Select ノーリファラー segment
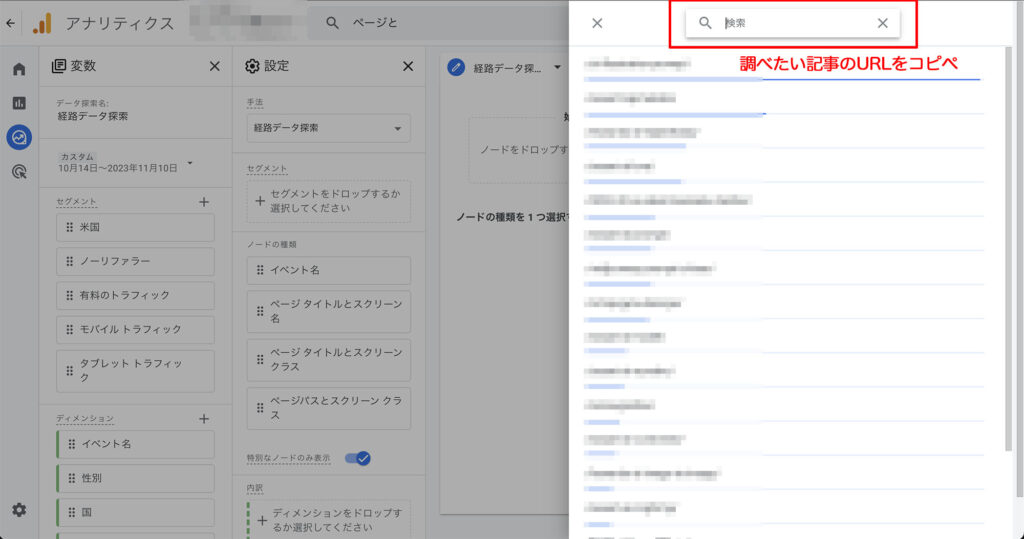 click(135, 261)
